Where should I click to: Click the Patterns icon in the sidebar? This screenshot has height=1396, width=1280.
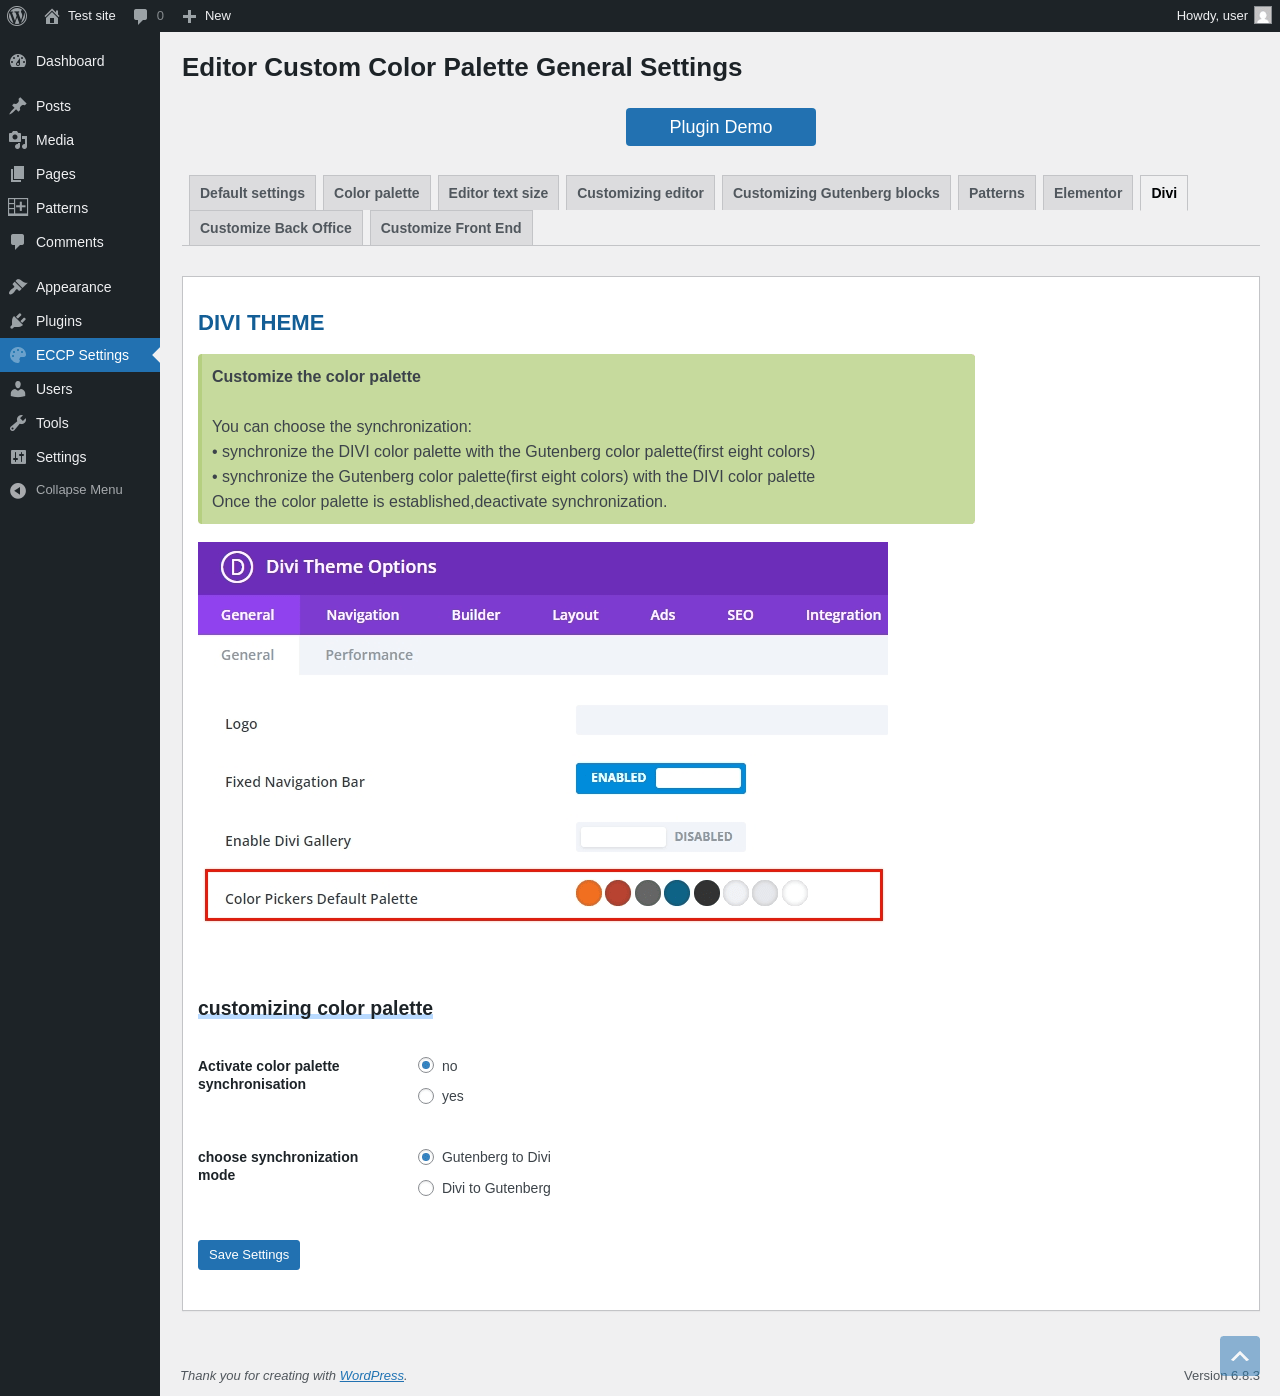click(x=18, y=207)
